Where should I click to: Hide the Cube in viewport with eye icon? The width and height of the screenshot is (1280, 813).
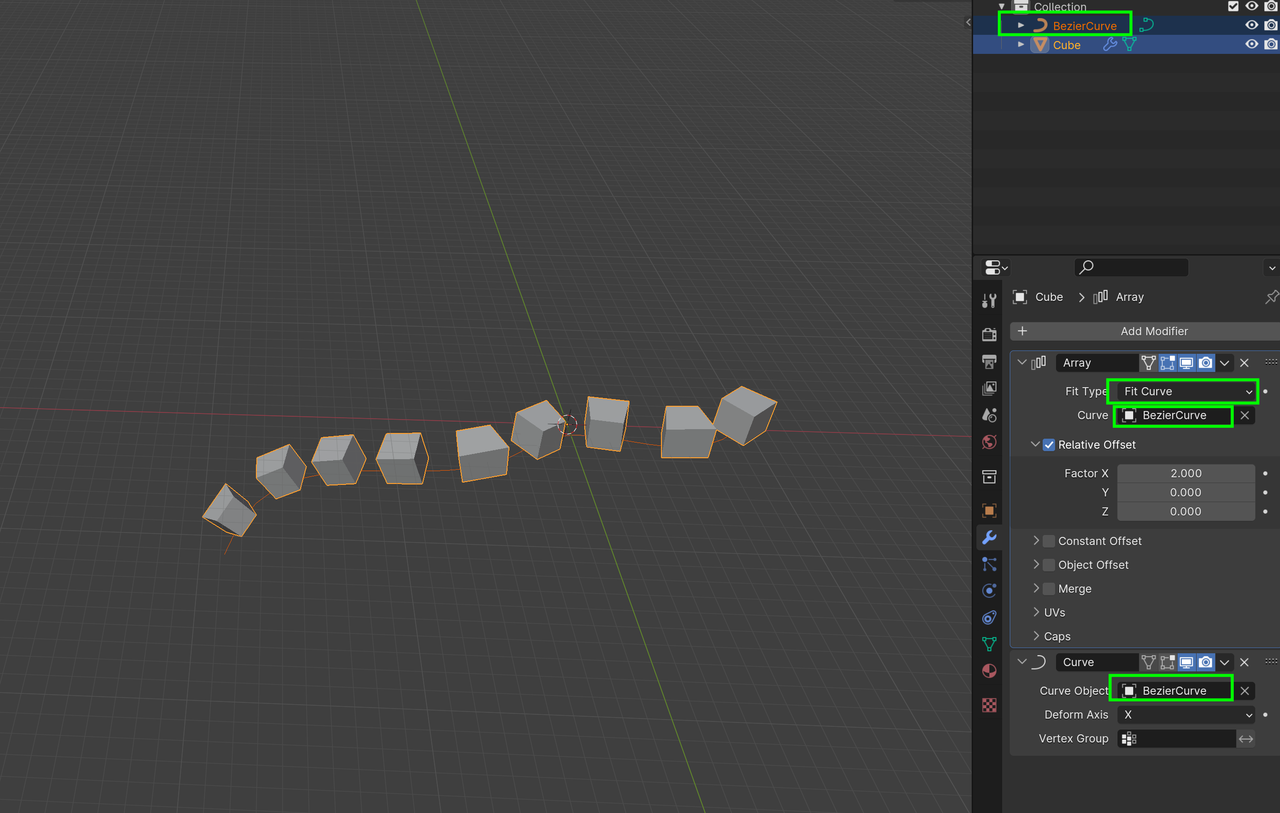click(1251, 44)
